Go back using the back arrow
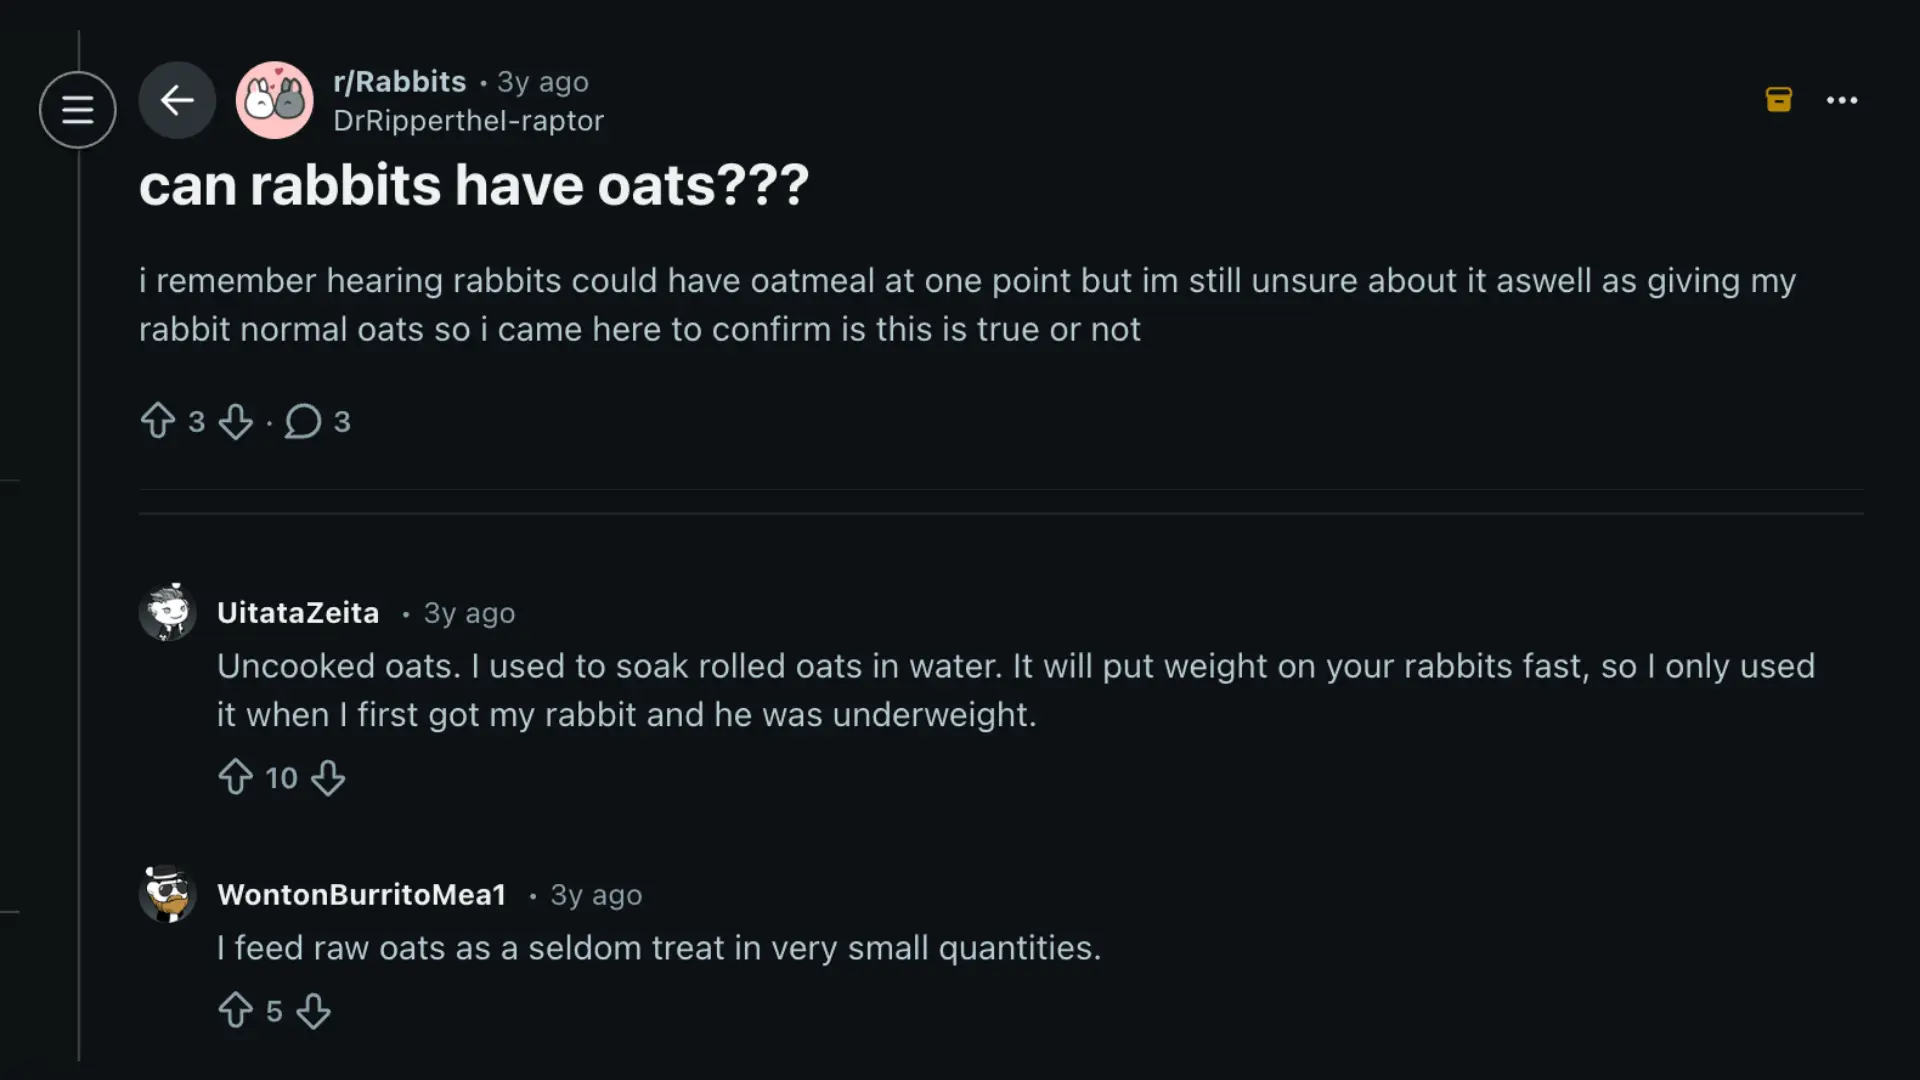The width and height of the screenshot is (1920, 1080). click(x=177, y=100)
